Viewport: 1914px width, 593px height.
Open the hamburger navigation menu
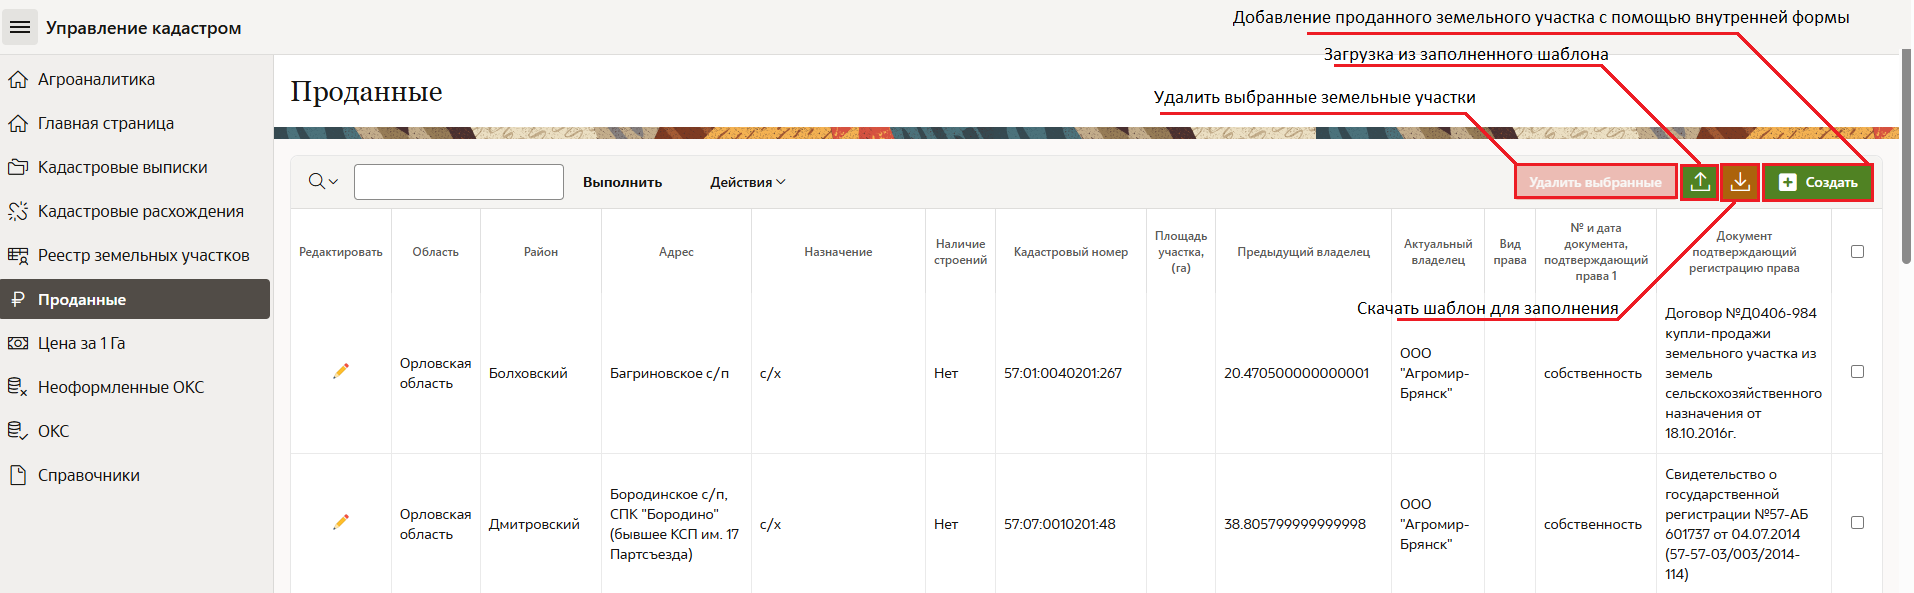point(20,27)
